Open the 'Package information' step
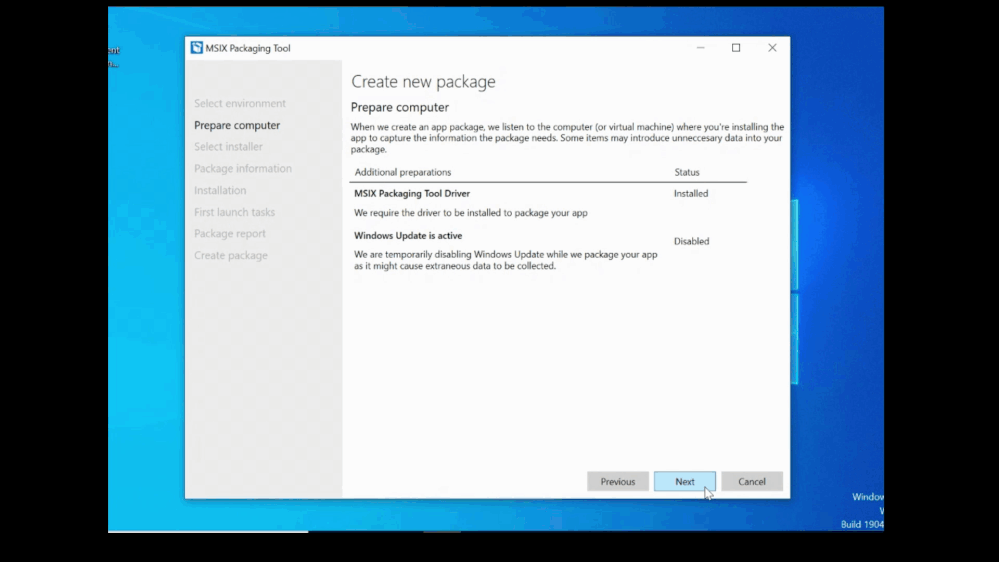 coord(243,168)
